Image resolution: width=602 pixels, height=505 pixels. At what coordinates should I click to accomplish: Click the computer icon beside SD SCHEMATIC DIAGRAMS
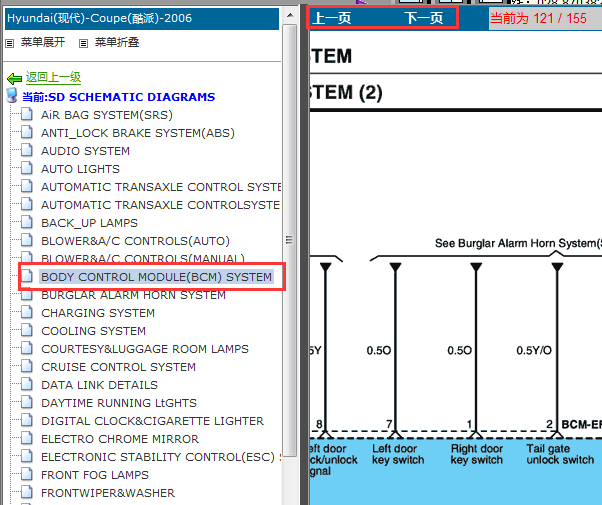pos(12,96)
